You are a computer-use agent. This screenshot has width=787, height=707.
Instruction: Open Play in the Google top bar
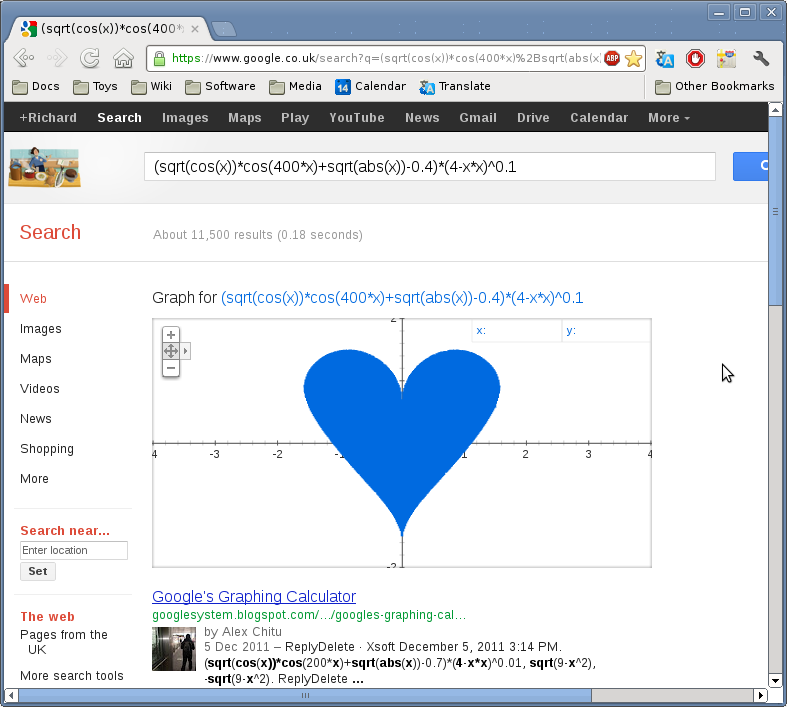295,118
